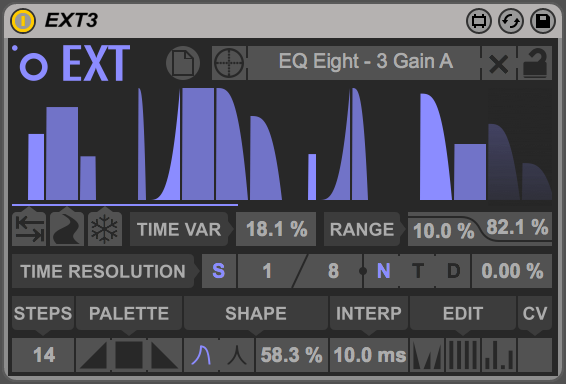
Task: Click the back-and-forth arrows icon
Action: 29,228
